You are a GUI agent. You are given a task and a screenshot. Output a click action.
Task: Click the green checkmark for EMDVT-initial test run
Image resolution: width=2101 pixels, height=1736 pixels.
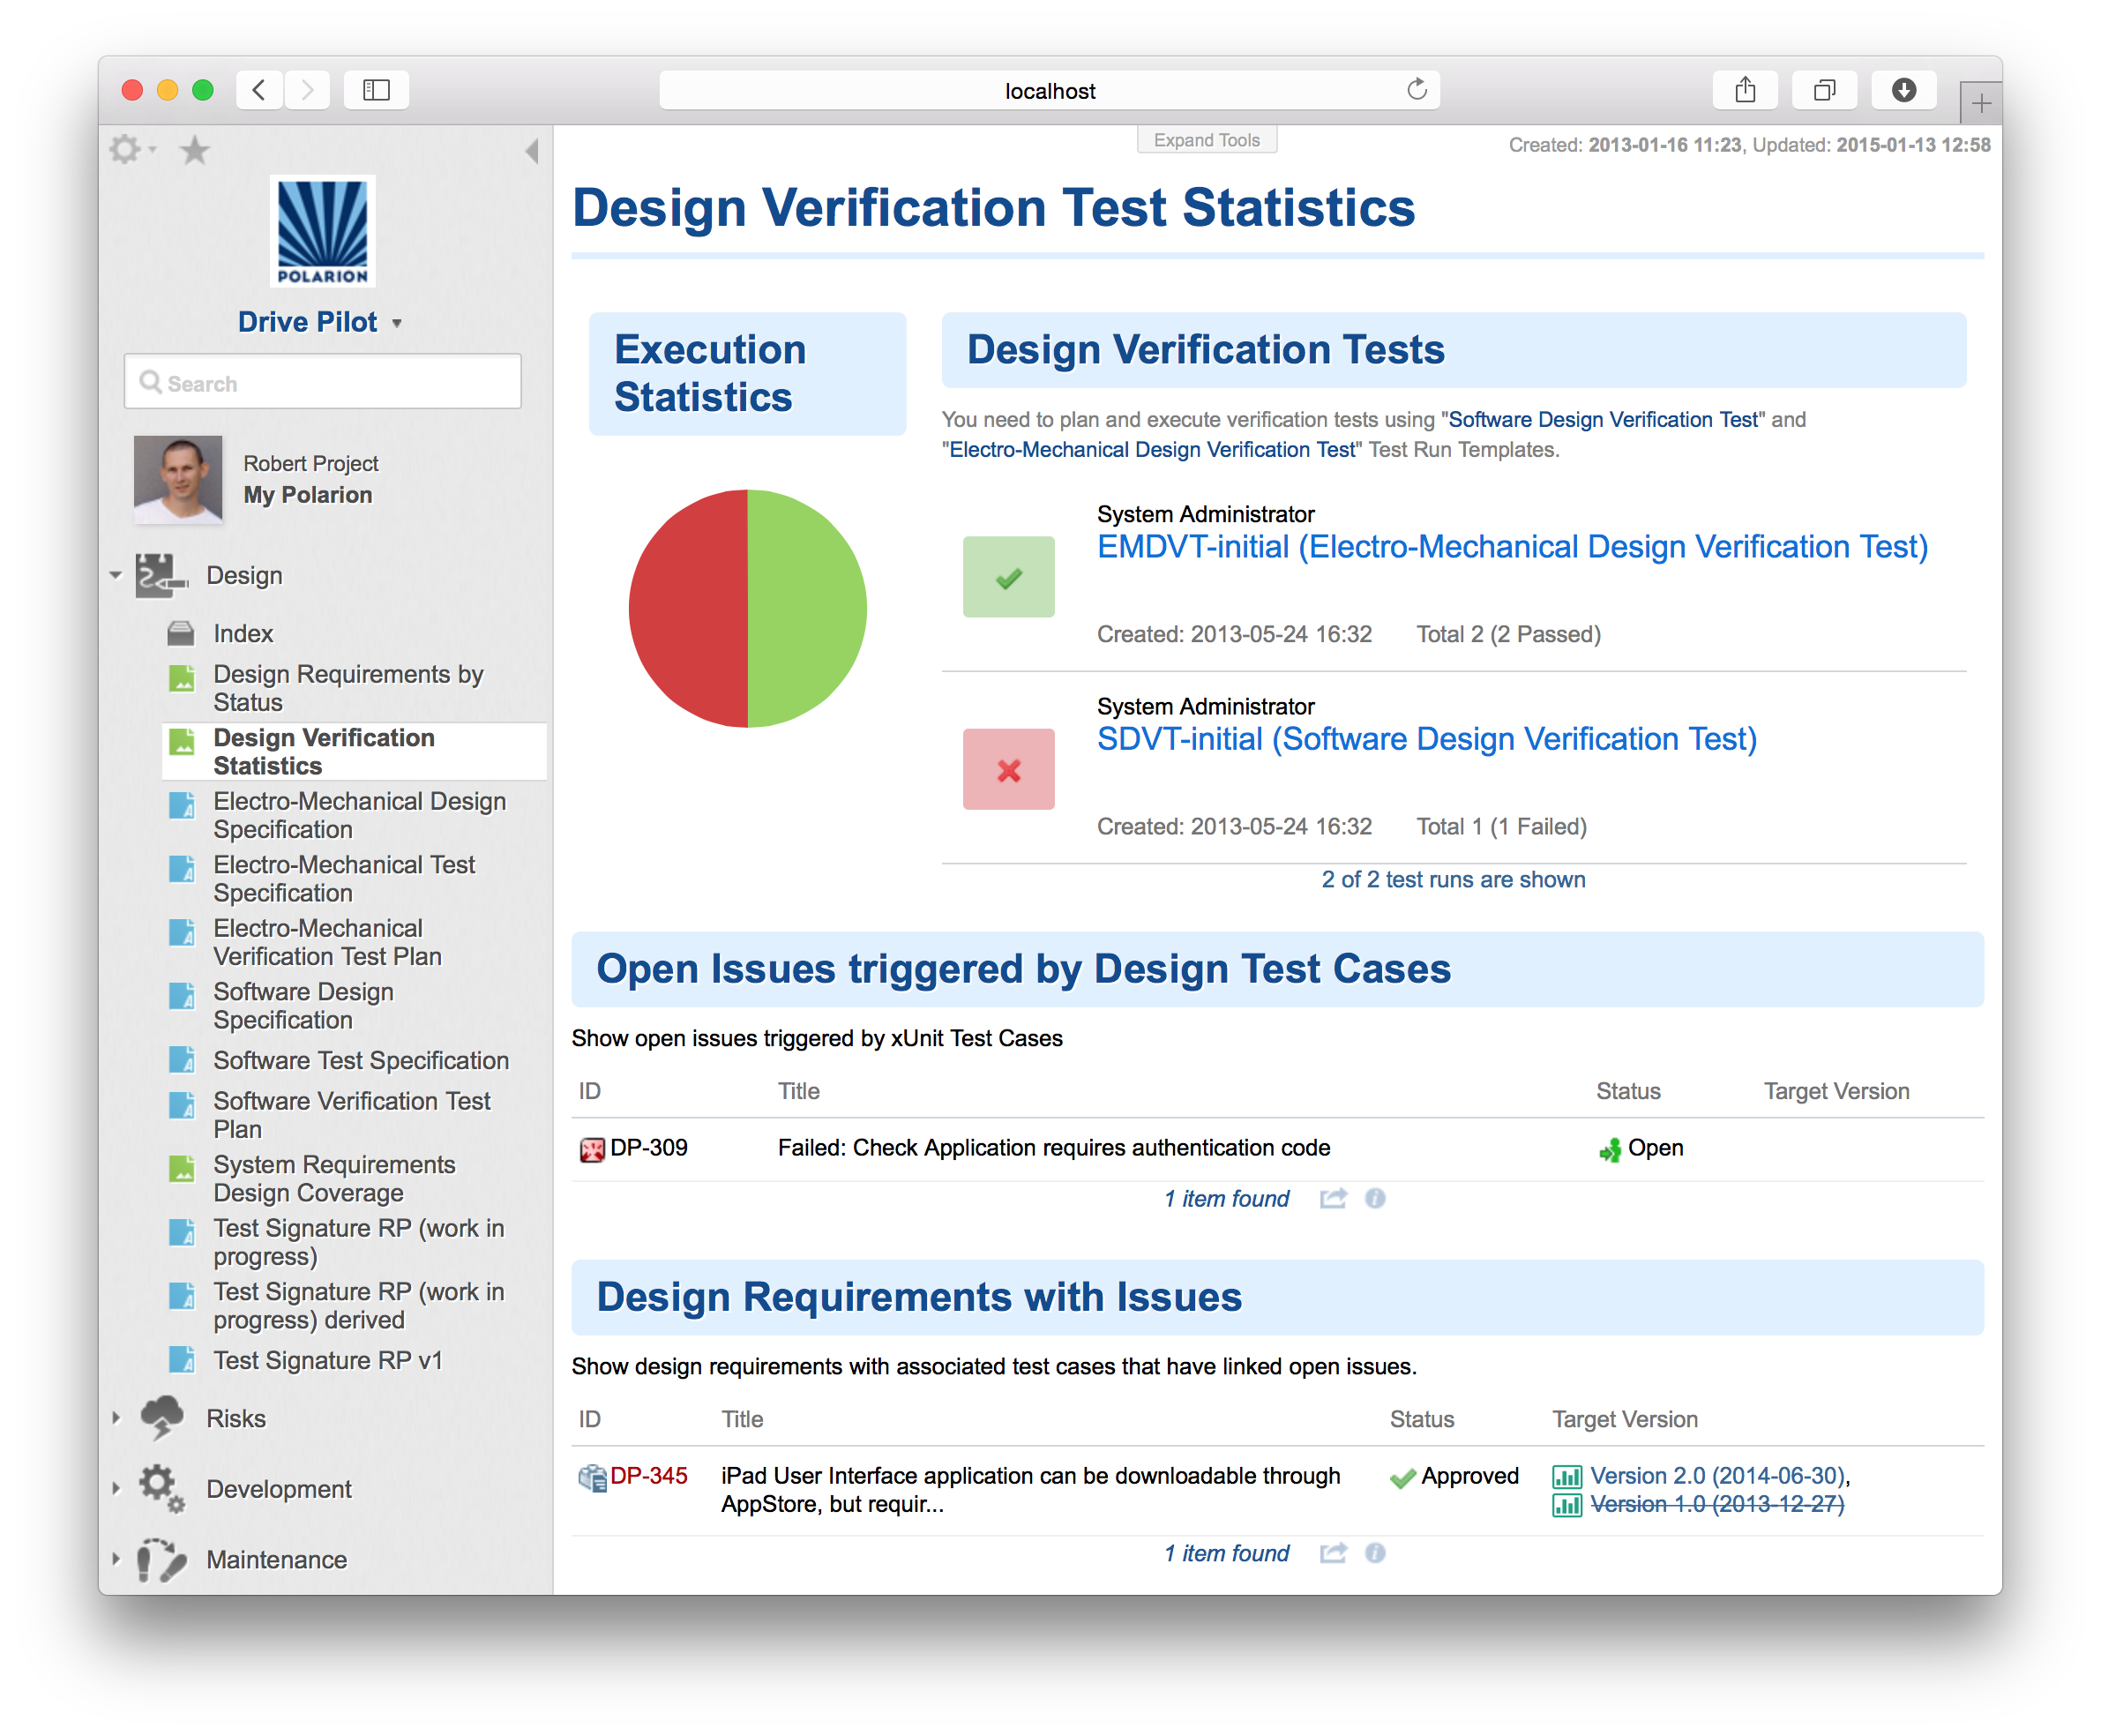[1008, 576]
